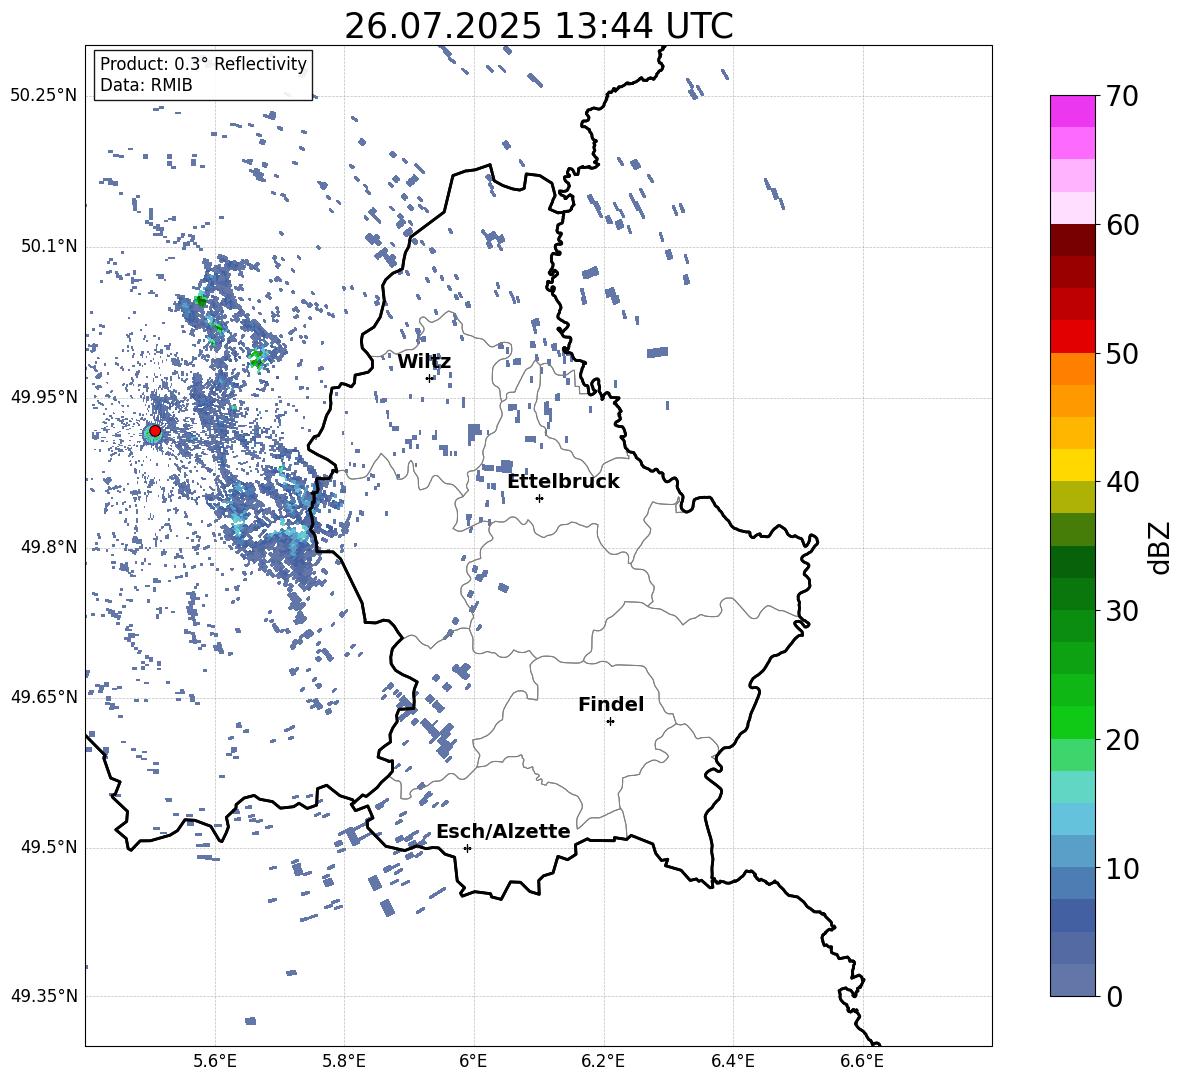Image resolution: width=1184 pixels, height=1081 pixels.
Task: Click the 6°E longitude label
Action: [474, 1062]
